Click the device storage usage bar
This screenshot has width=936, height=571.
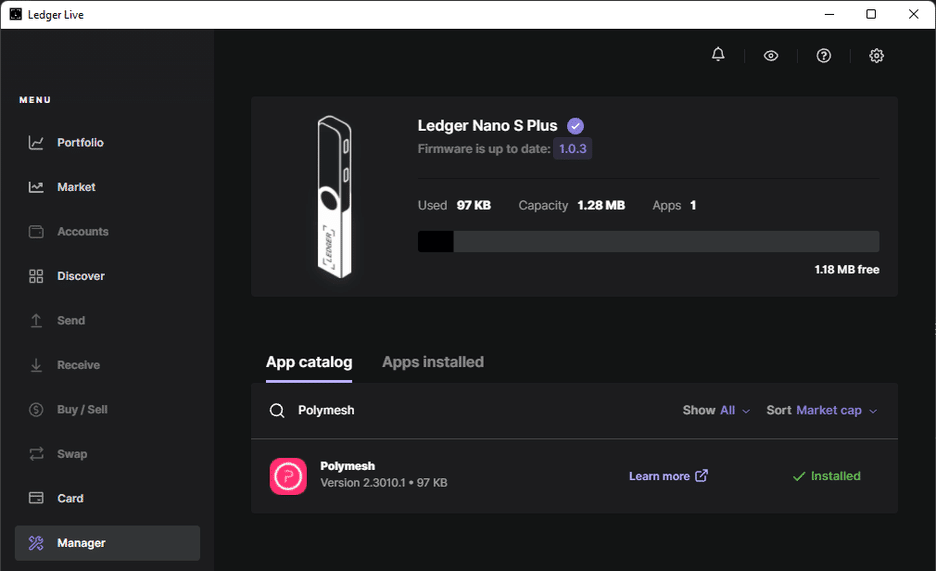click(648, 241)
